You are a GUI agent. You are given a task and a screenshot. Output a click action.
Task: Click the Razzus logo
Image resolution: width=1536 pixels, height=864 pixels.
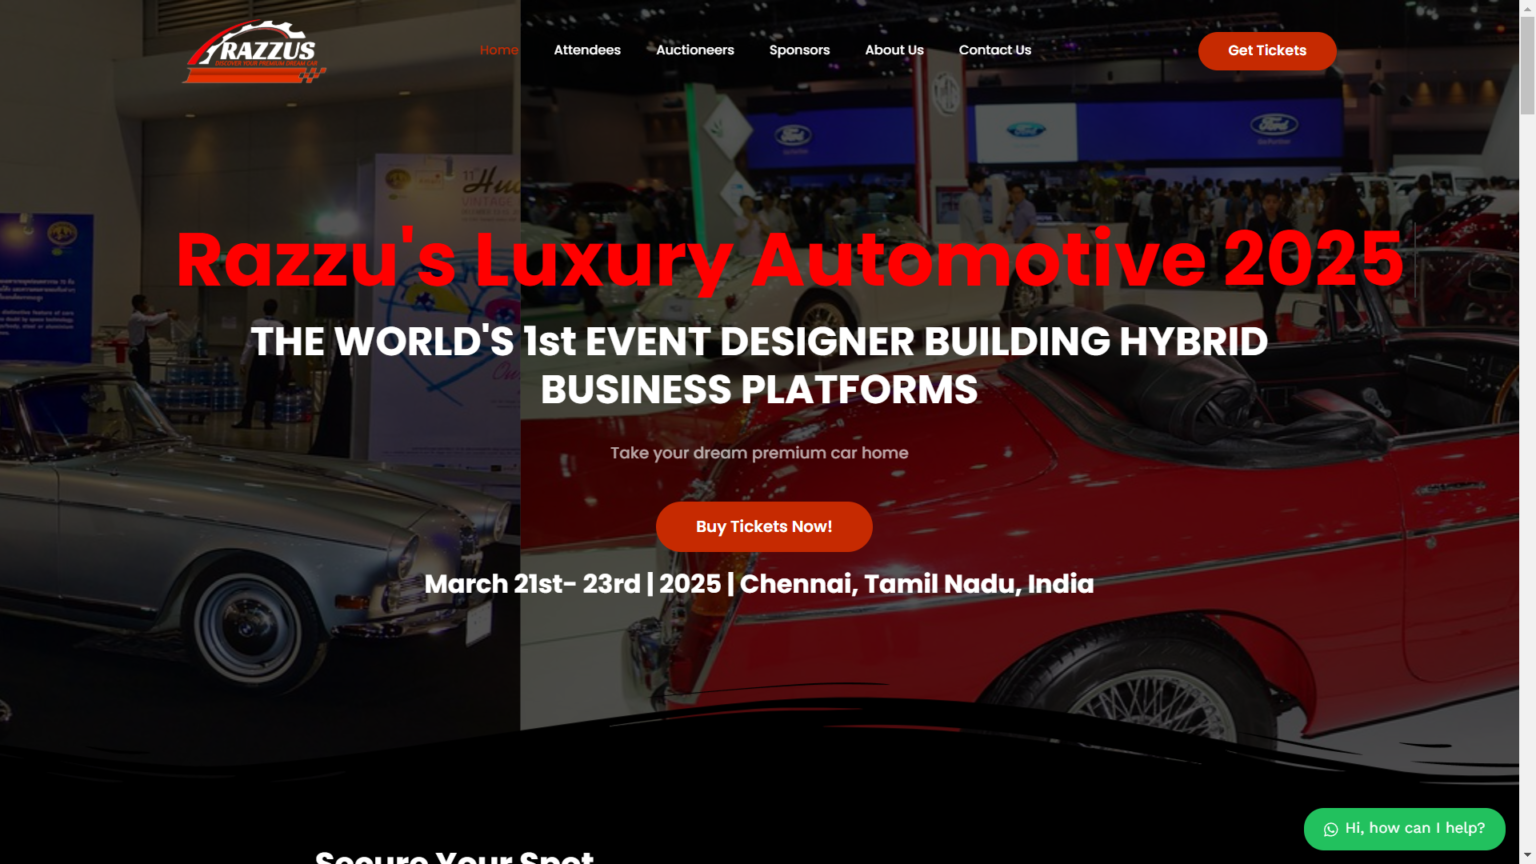pyautogui.click(x=253, y=50)
